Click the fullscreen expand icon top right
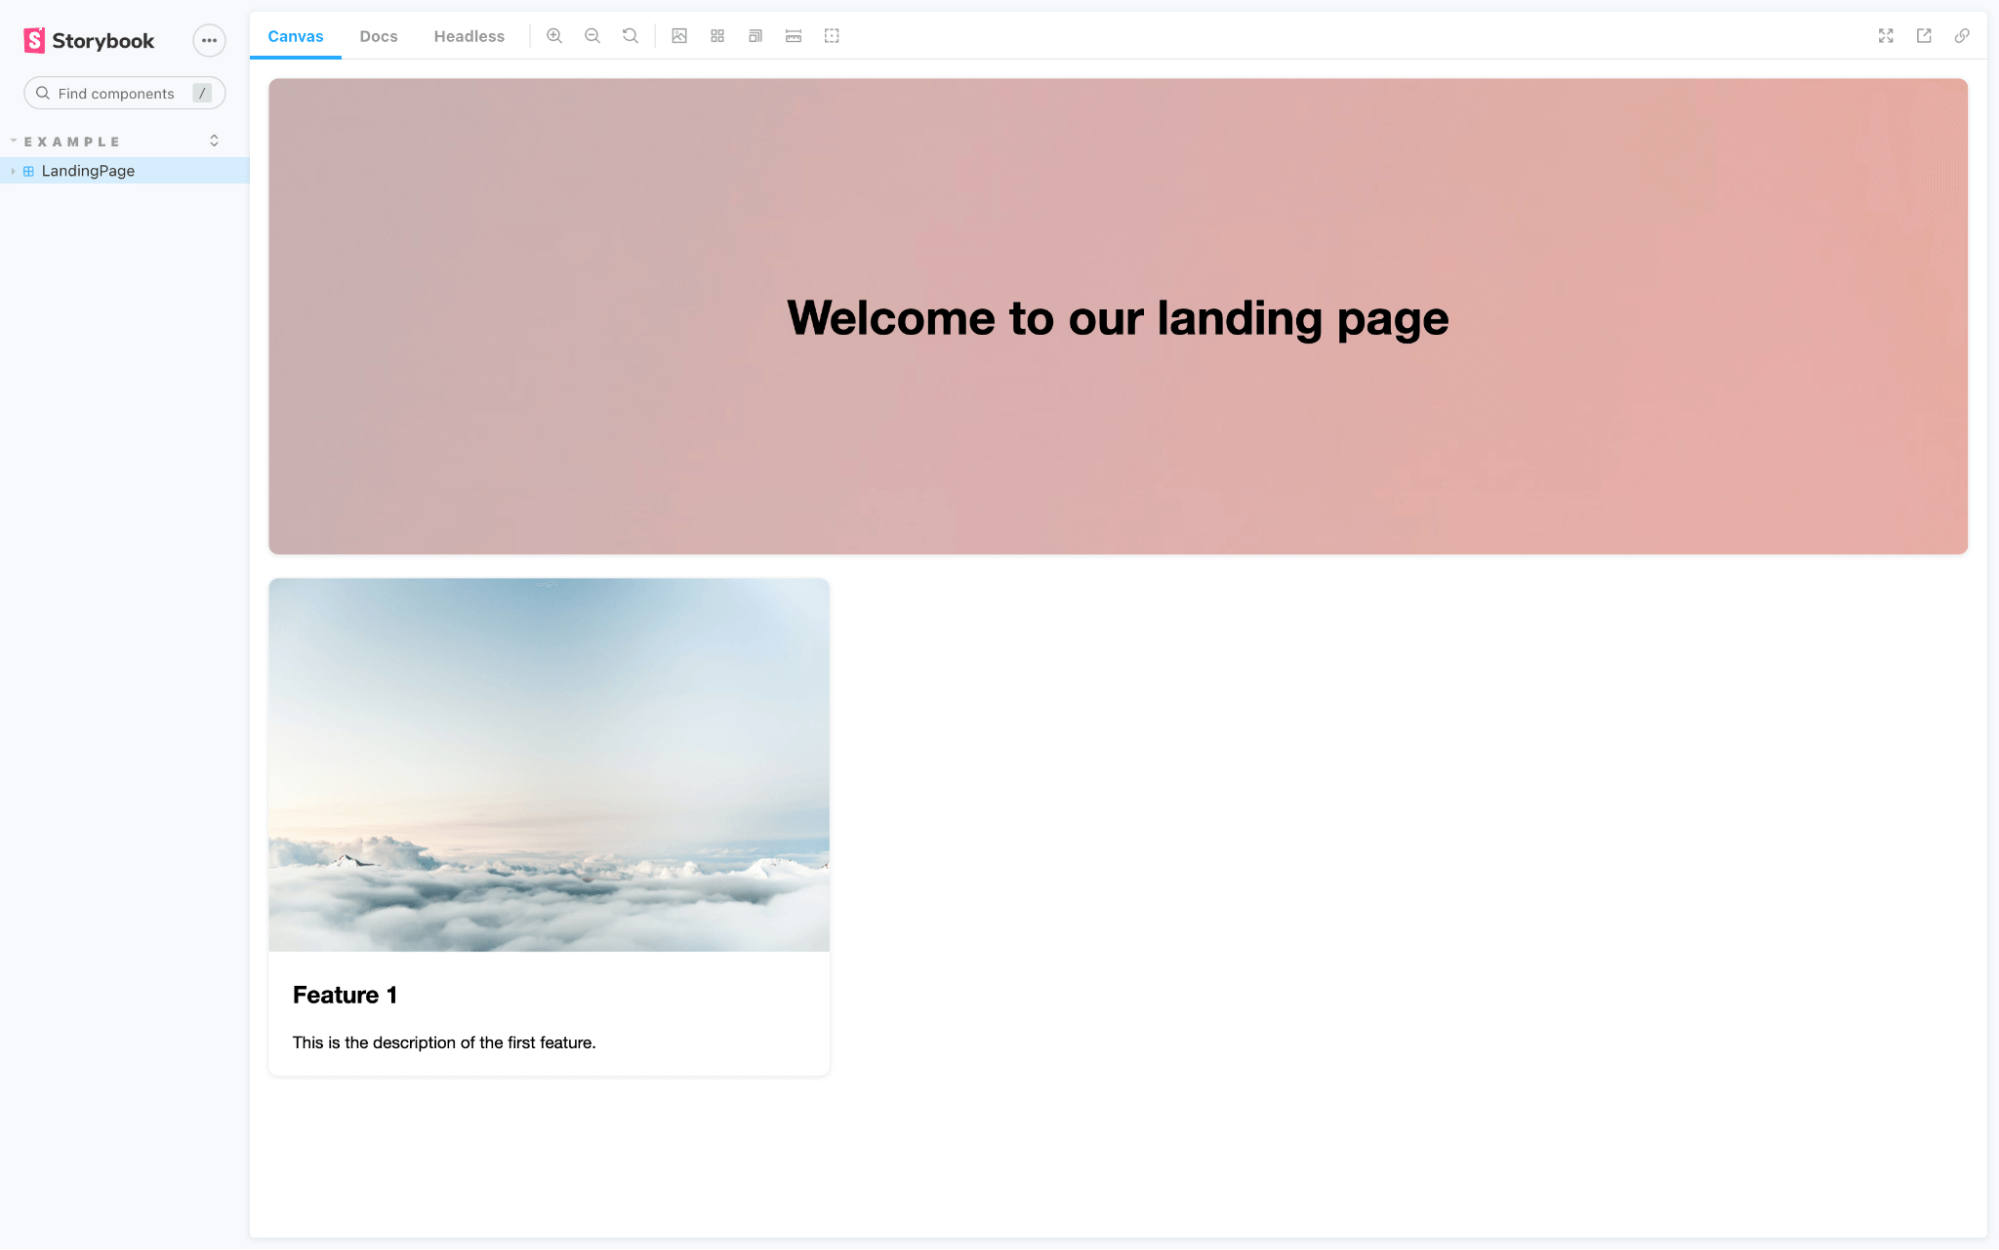 click(1885, 36)
